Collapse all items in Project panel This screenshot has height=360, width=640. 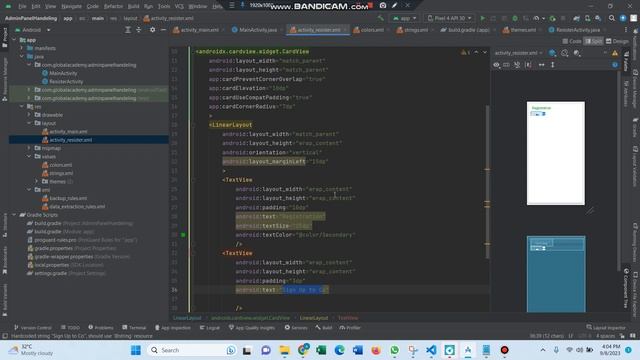pos(138,30)
